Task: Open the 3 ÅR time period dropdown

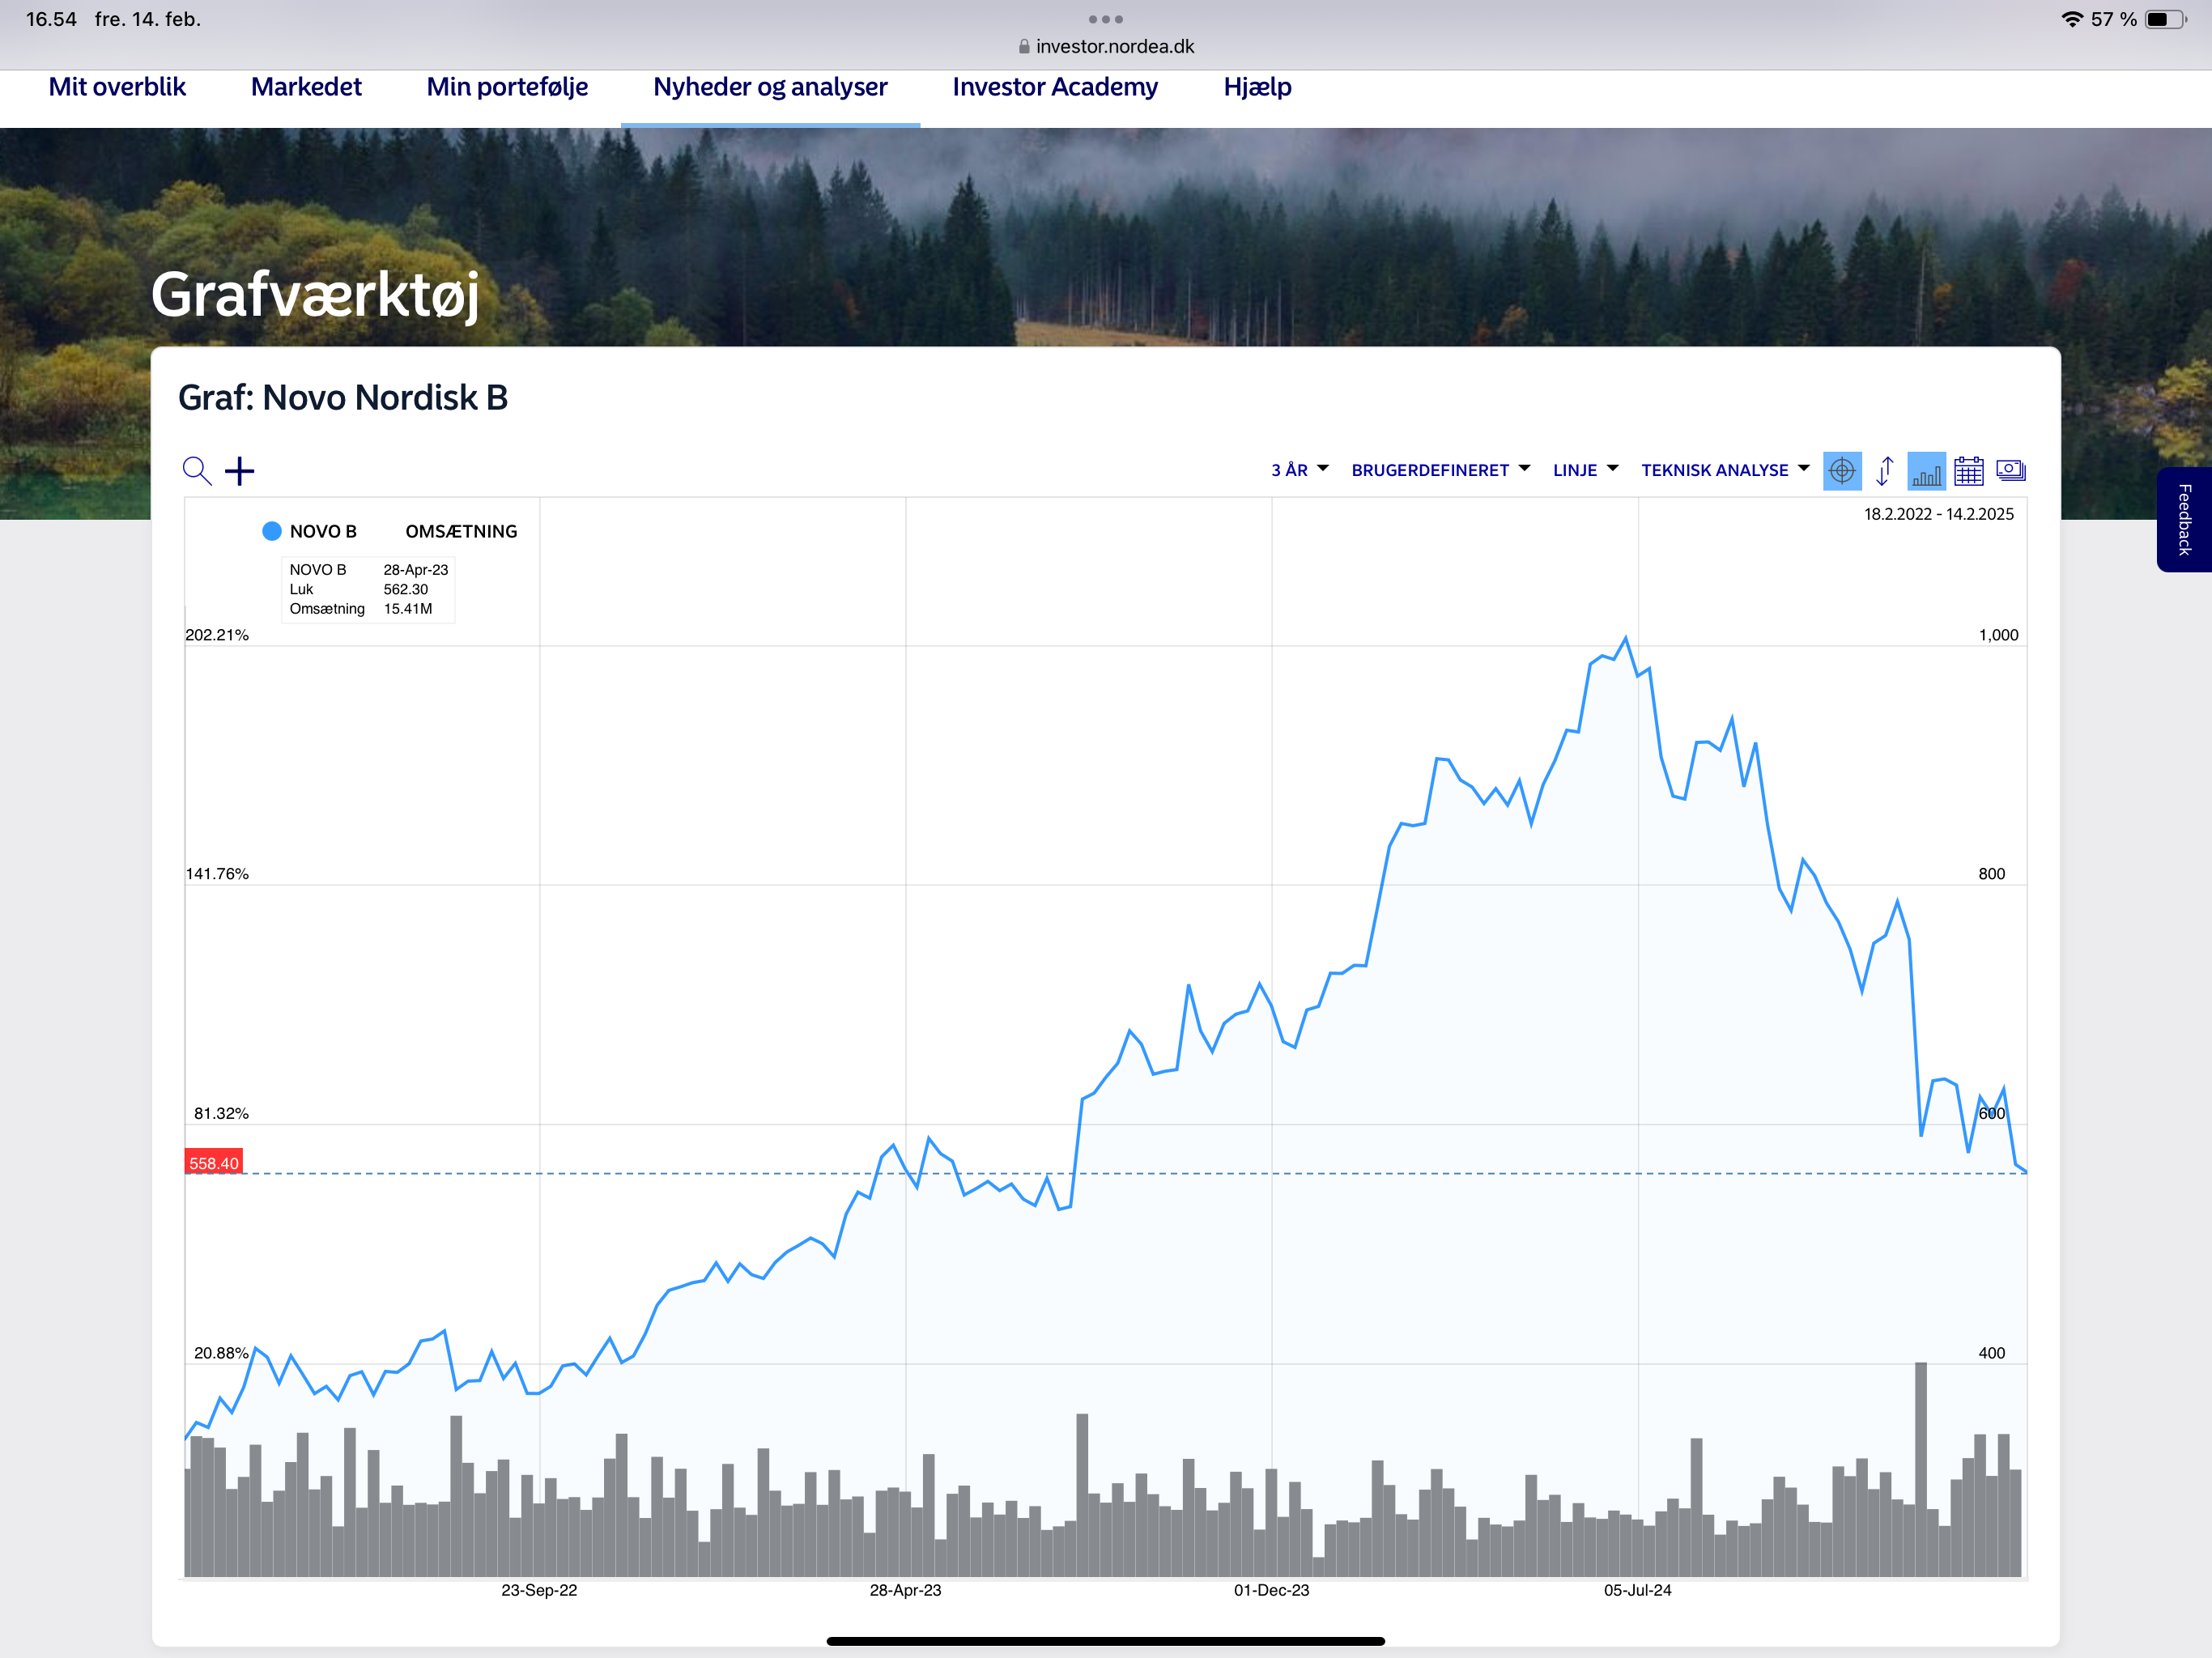Action: point(1300,470)
